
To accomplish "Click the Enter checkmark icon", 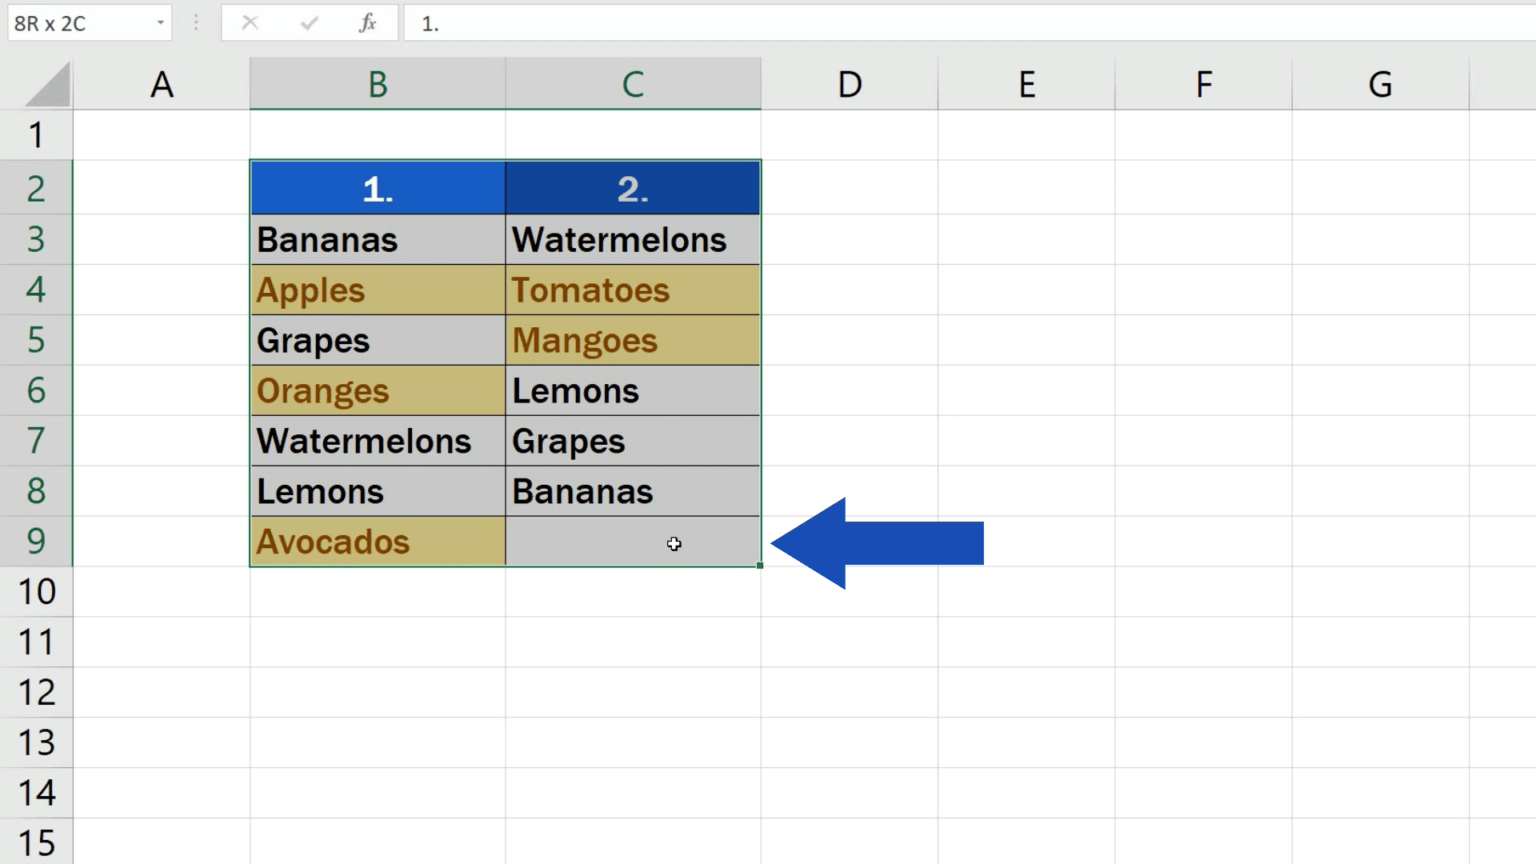I will click(309, 23).
